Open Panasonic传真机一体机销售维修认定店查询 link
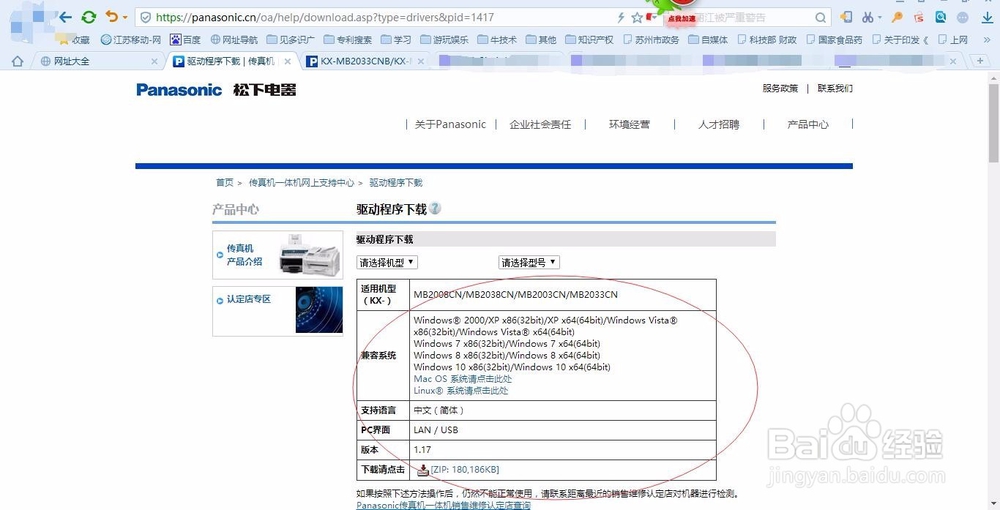The width and height of the screenshot is (1000, 510). coord(443,506)
